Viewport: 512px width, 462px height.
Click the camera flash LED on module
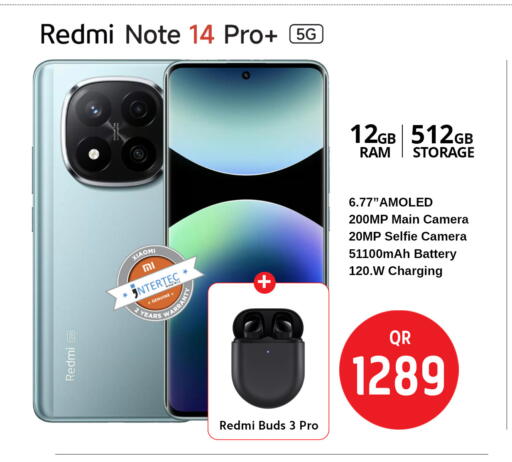(x=94, y=154)
